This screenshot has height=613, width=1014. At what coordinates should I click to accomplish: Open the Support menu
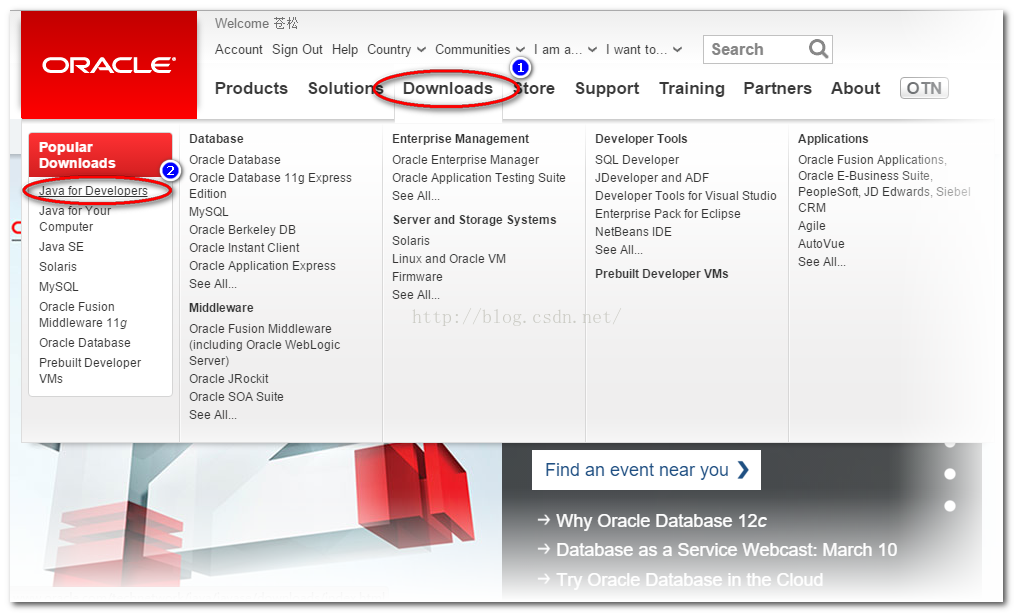[607, 88]
